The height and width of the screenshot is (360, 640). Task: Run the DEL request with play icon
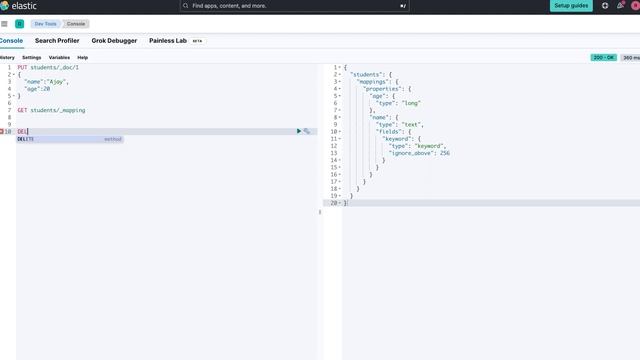[299, 131]
